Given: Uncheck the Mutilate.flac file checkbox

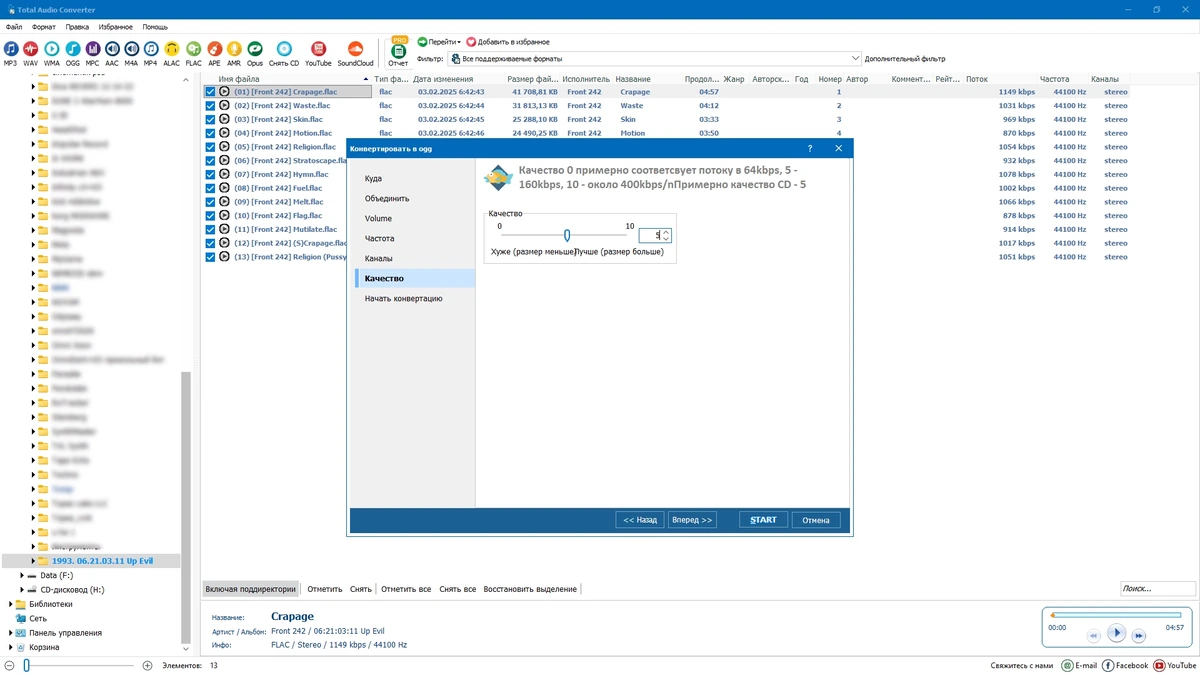Looking at the screenshot, I should (210, 229).
